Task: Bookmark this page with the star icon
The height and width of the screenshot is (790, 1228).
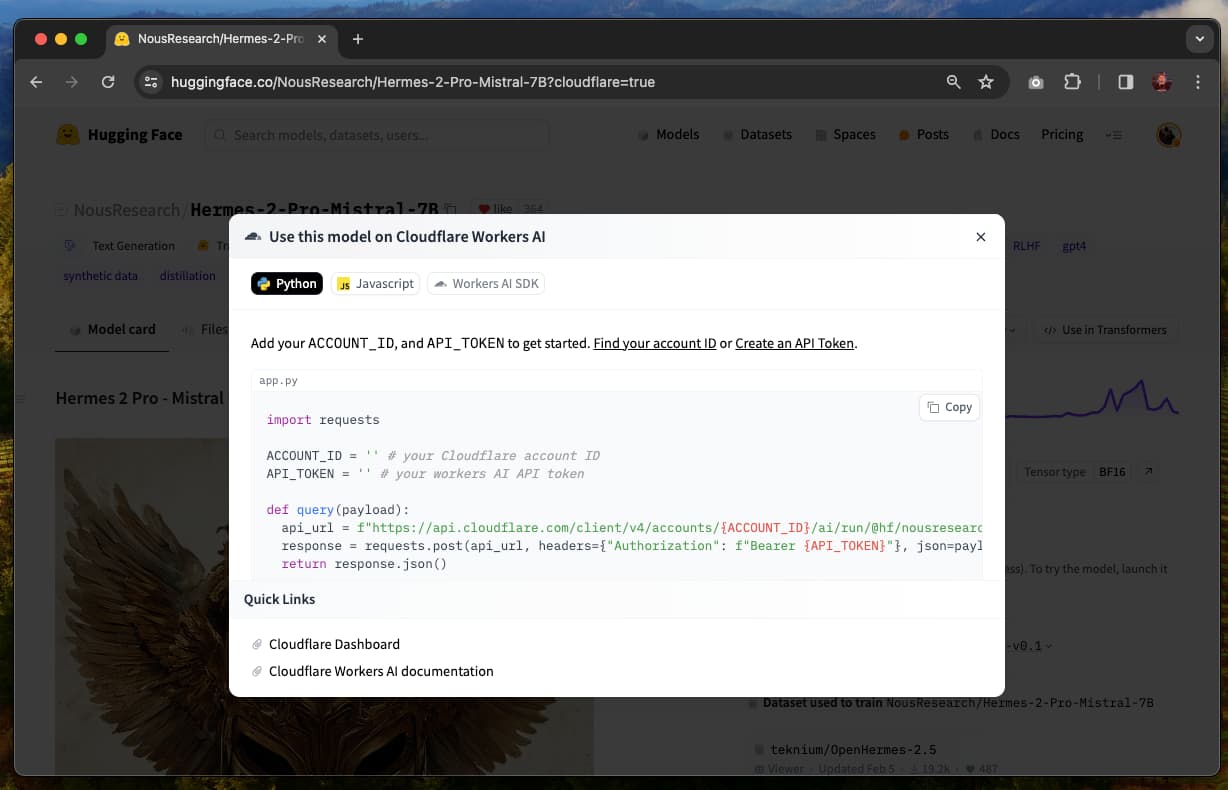Action: pos(986,82)
